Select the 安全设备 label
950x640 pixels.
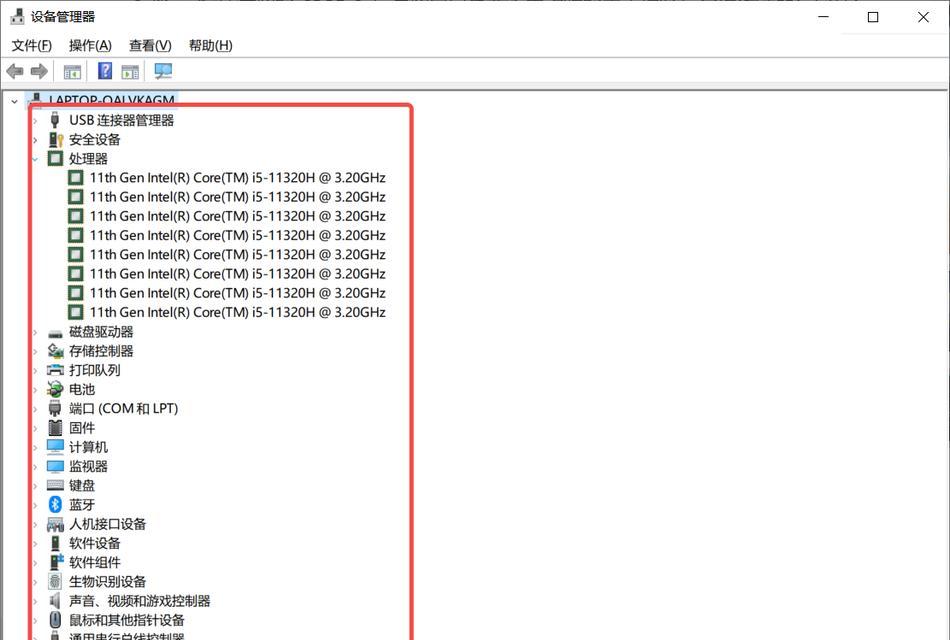pyautogui.click(x=95, y=139)
